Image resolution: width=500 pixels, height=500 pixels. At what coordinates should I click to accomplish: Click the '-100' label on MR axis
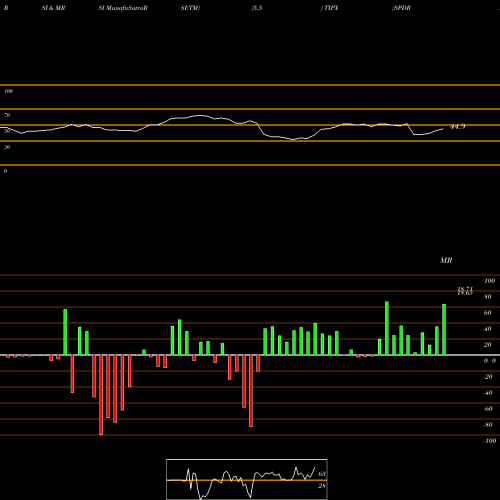pos(490,441)
